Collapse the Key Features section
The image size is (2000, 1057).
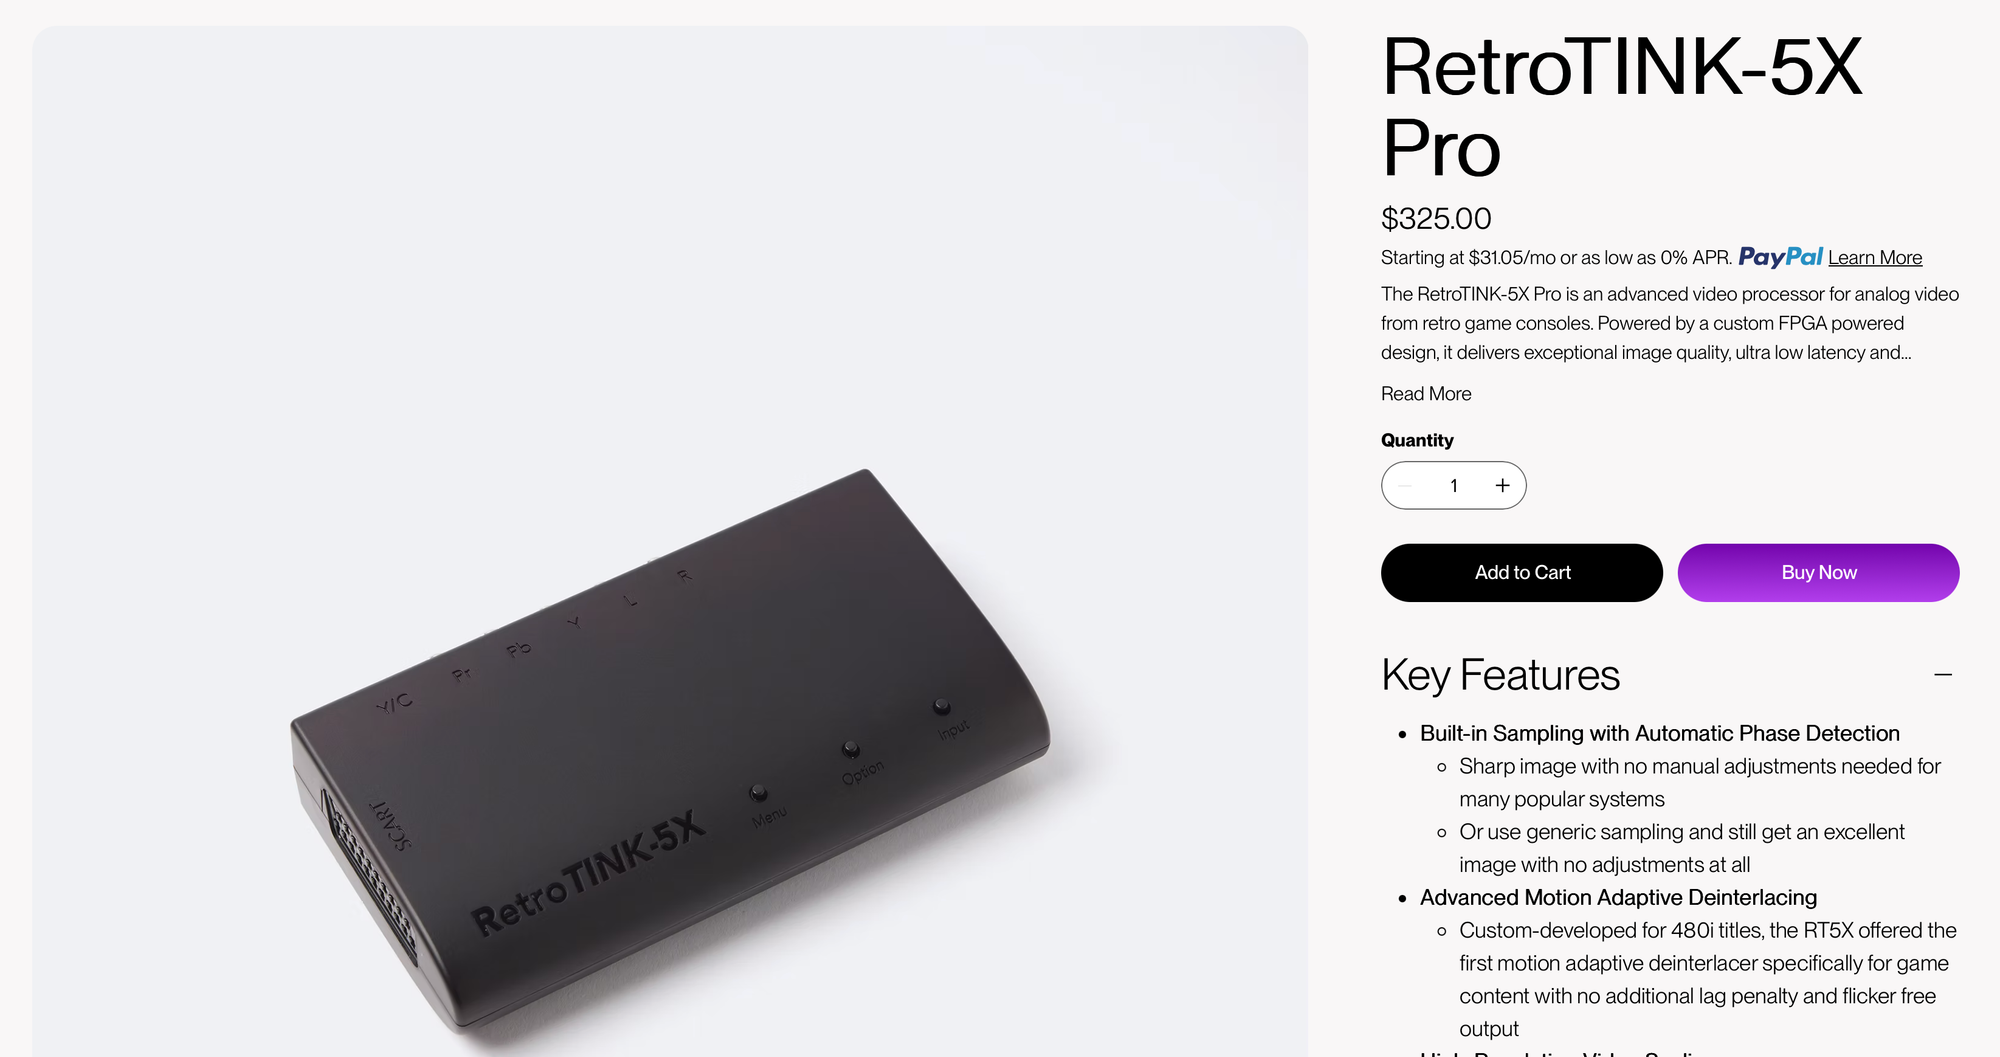click(x=1943, y=675)
